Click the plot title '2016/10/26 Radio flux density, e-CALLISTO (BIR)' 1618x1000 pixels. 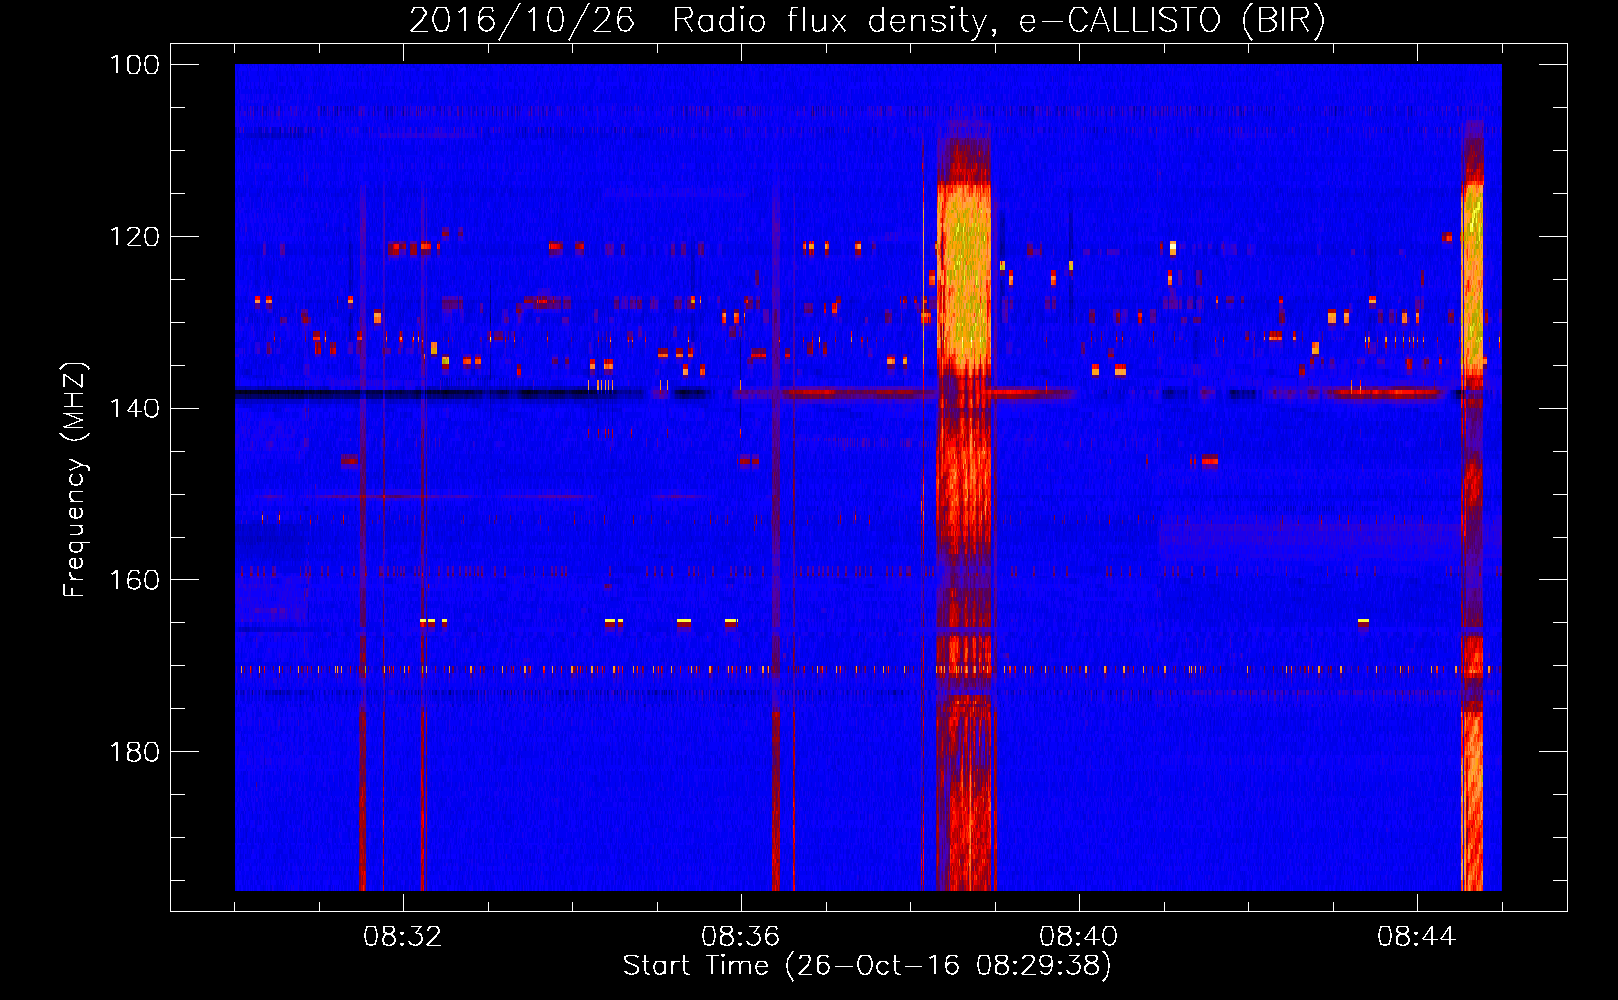pos(867,21)
